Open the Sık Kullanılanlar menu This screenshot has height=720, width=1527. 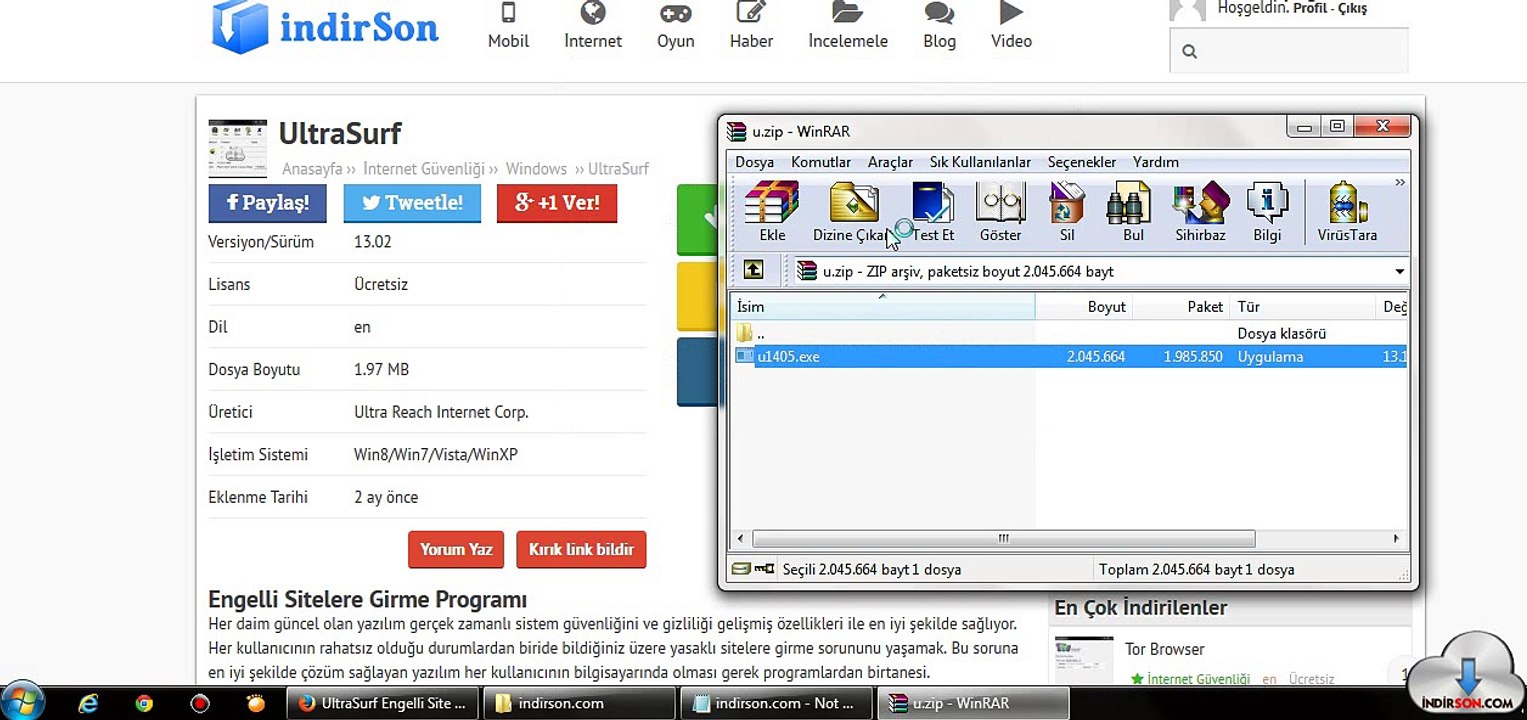click(980, 162)
